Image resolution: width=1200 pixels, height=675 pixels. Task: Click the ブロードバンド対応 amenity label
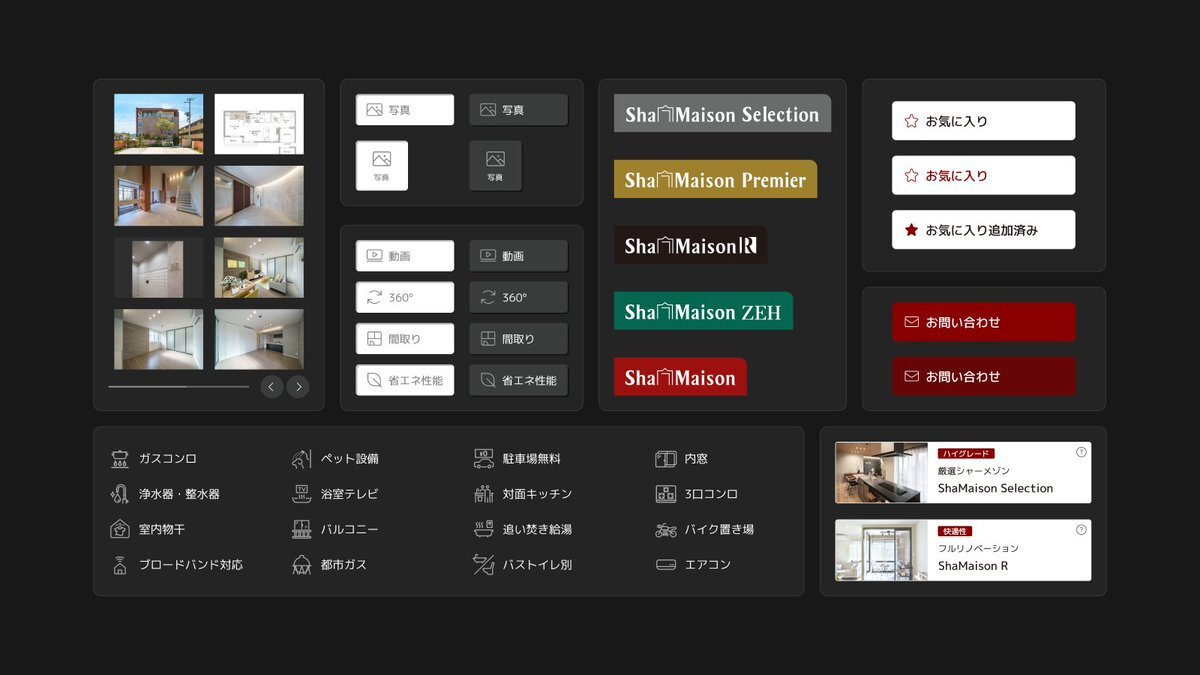(191, 565)
